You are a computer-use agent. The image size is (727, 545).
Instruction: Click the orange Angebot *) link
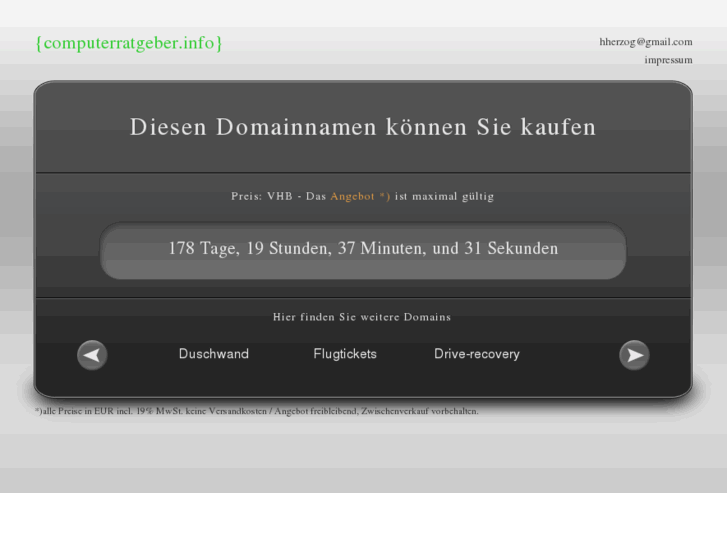tap(360, 196)
